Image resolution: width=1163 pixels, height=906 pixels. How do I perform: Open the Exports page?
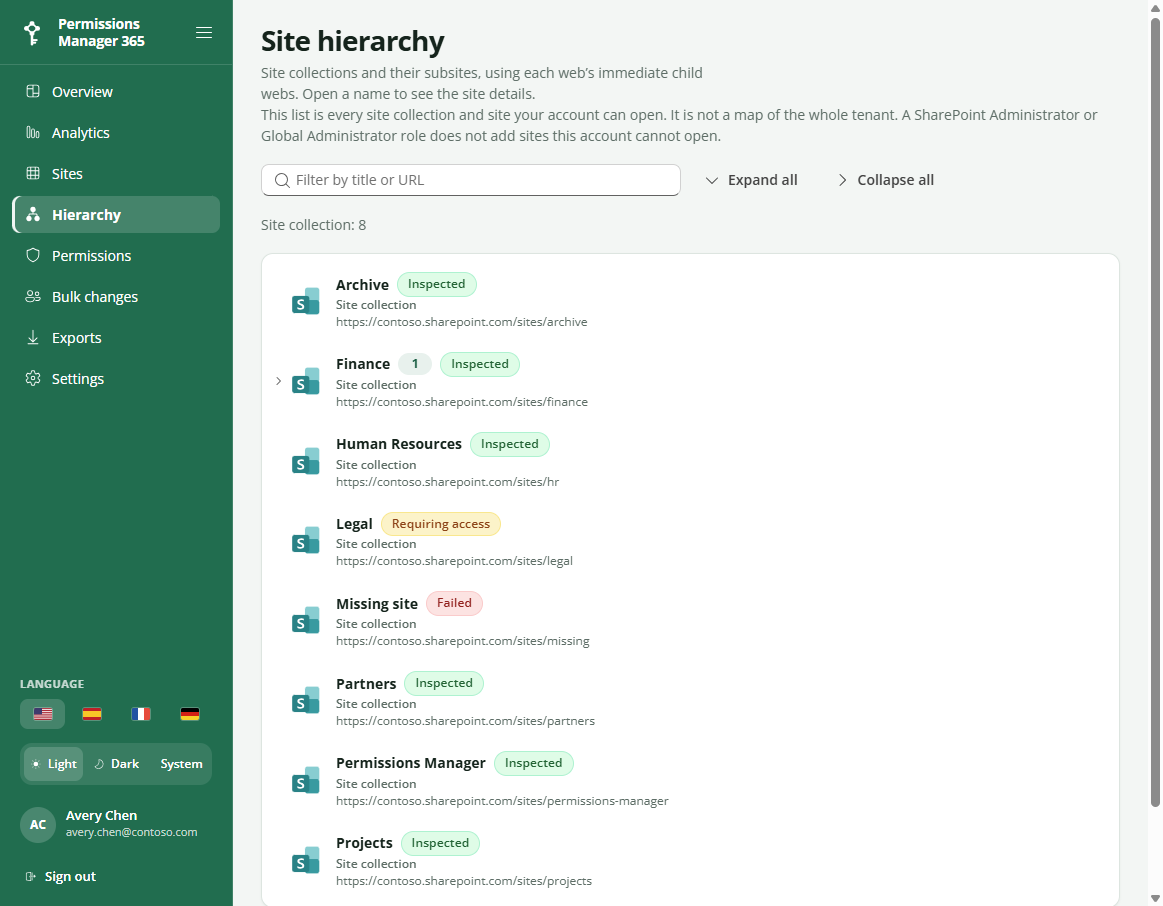116,337
